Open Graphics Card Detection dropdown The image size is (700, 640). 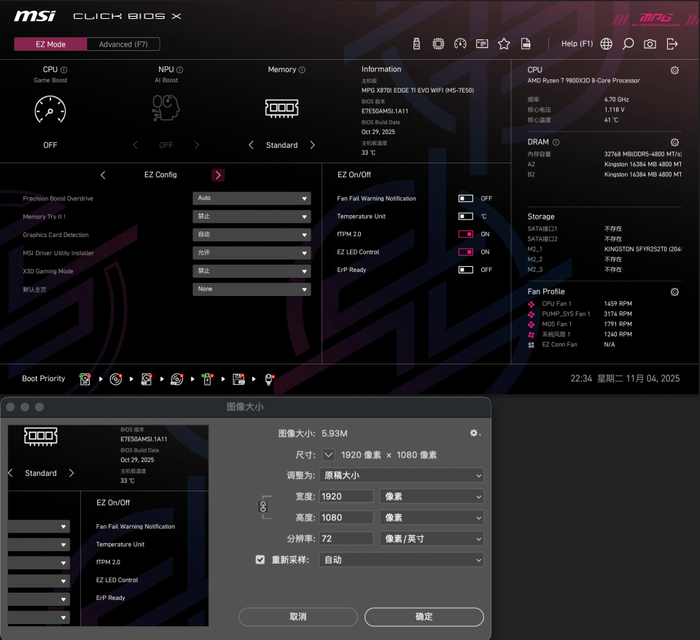pos(252,235)
